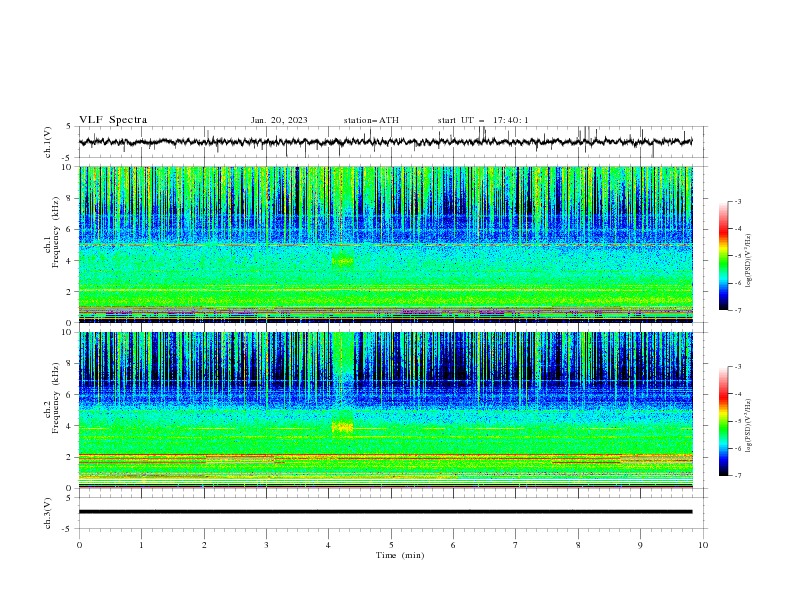Viewport: 792px width, 612px height.
Task: Click the 4 kHz burst in ch.1 spectrogram
Action: 342,261
